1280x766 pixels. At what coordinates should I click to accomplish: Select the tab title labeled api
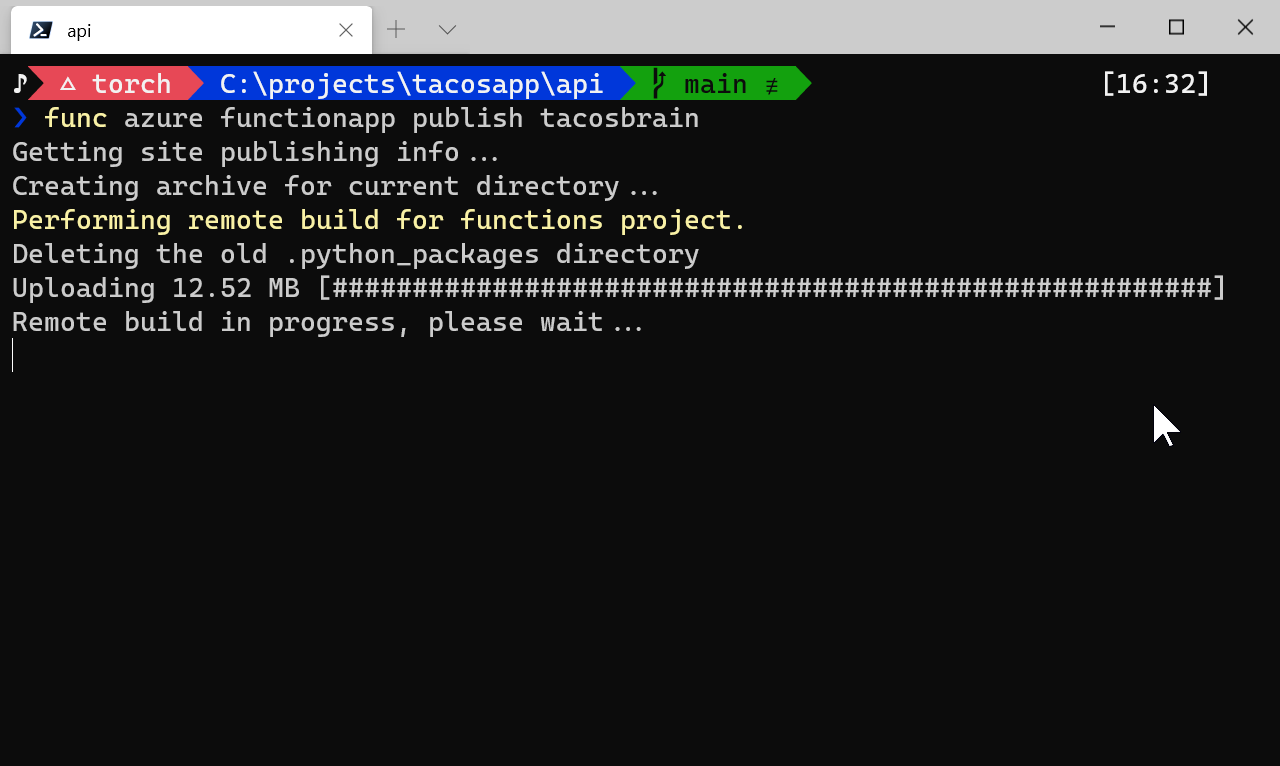pos(77,31)
